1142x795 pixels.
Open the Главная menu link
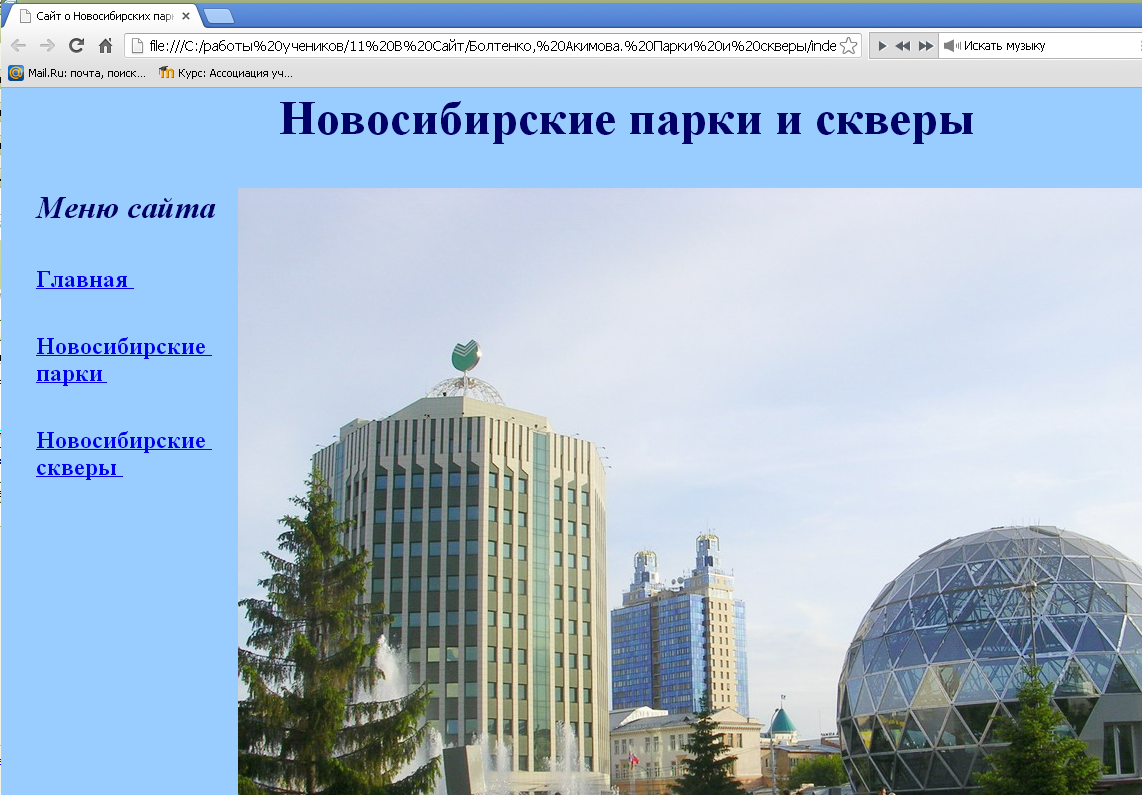click(83, 280)
